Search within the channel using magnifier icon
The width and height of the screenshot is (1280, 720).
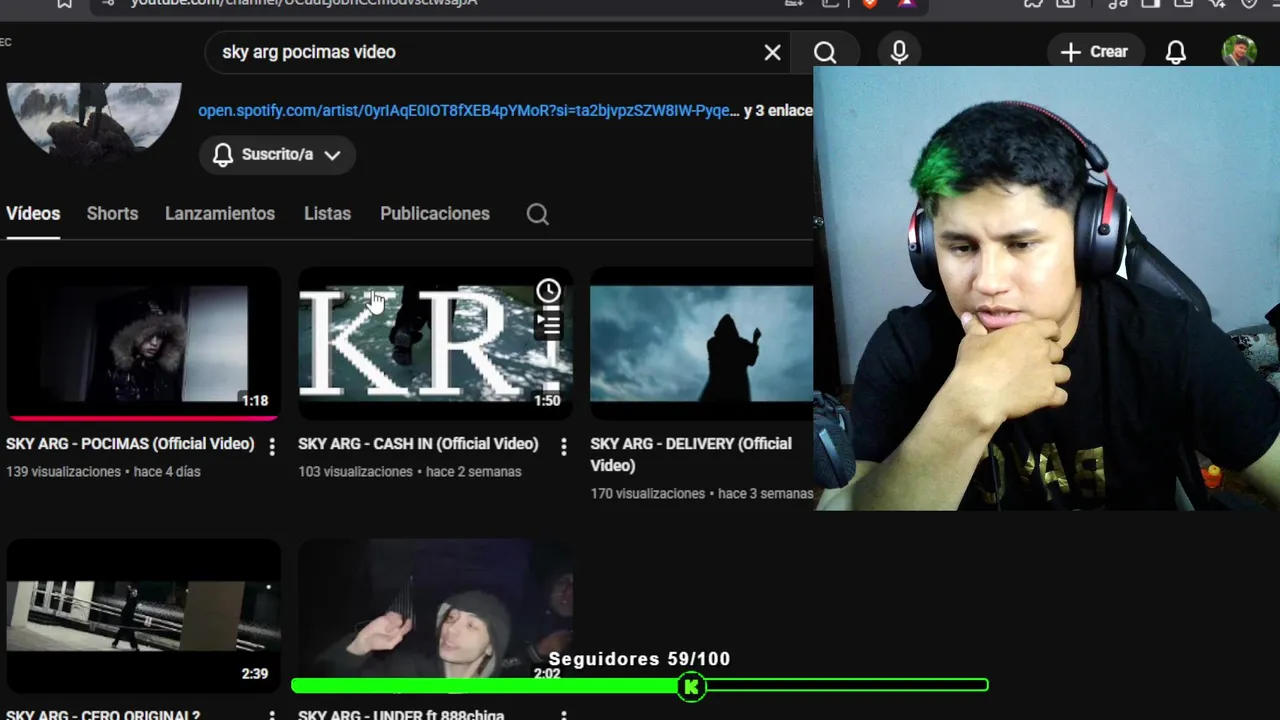(x=537, y=214)
